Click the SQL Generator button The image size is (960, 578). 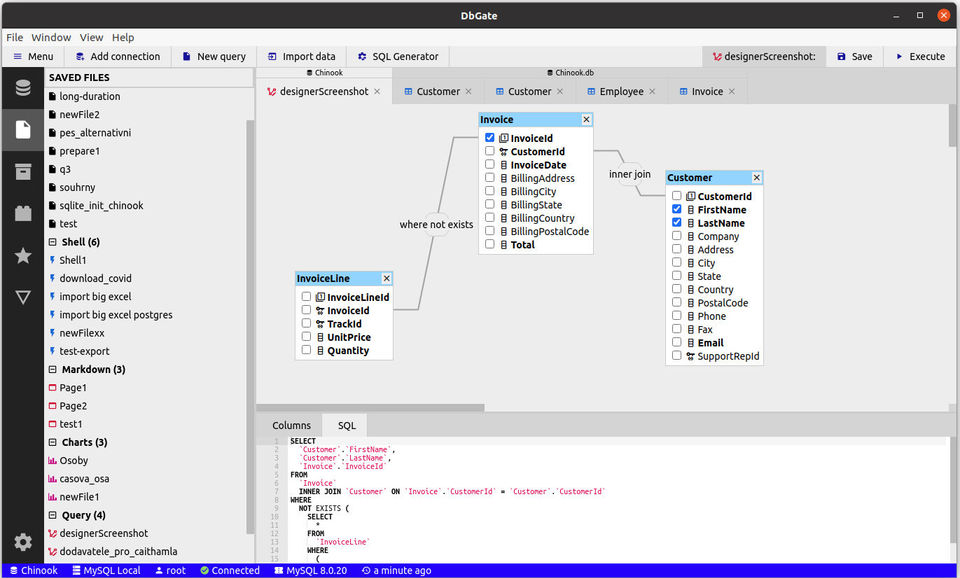click(398, 57)
